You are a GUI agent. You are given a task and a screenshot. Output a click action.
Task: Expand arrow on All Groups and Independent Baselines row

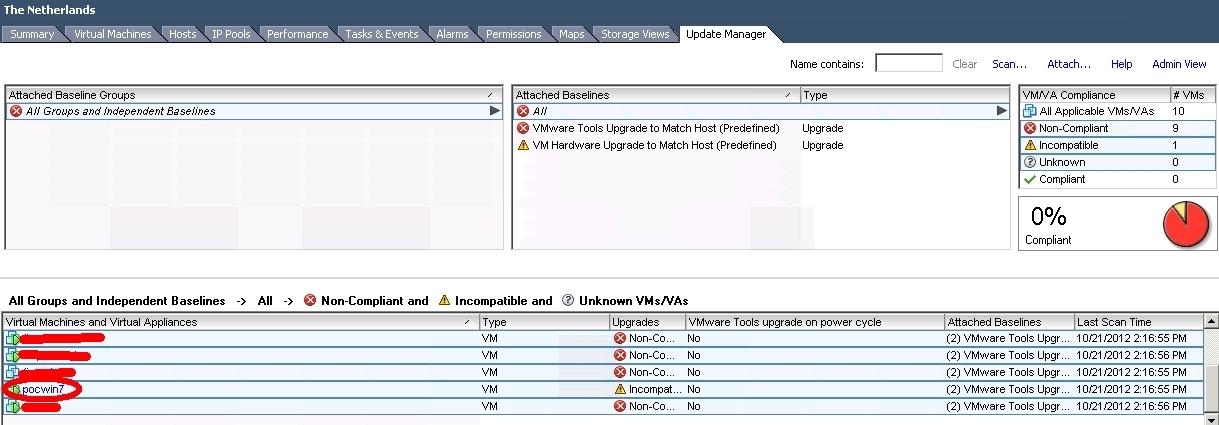[x=495, y=111]
